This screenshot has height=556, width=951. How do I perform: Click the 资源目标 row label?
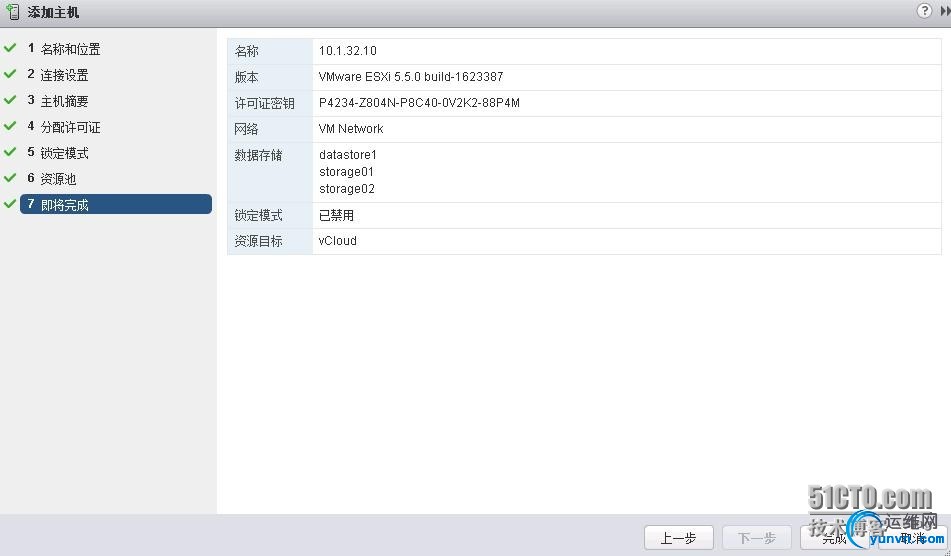[x=258, y=241]
